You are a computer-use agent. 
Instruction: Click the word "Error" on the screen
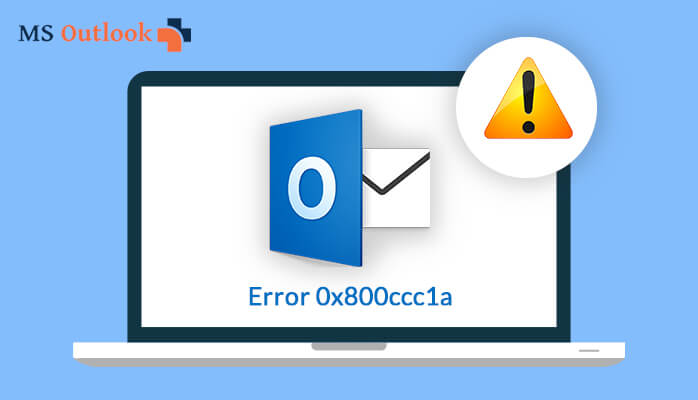tap(279, 297)
